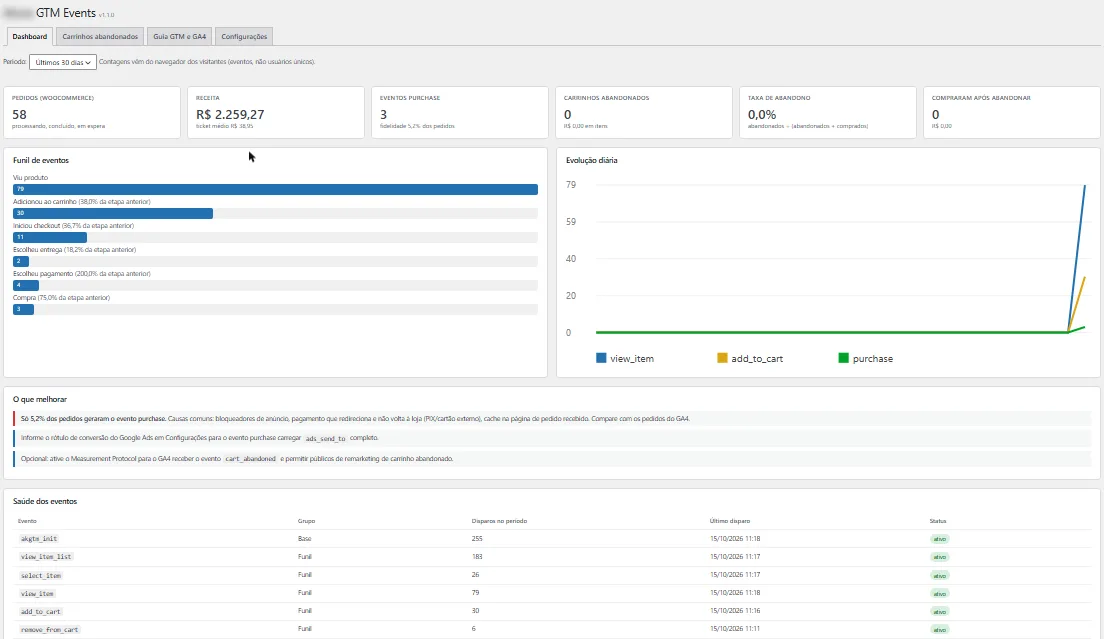Click the Iniciou checkout bar showing 11
This screenshot has width=1104, height=639.
[50, 237]
